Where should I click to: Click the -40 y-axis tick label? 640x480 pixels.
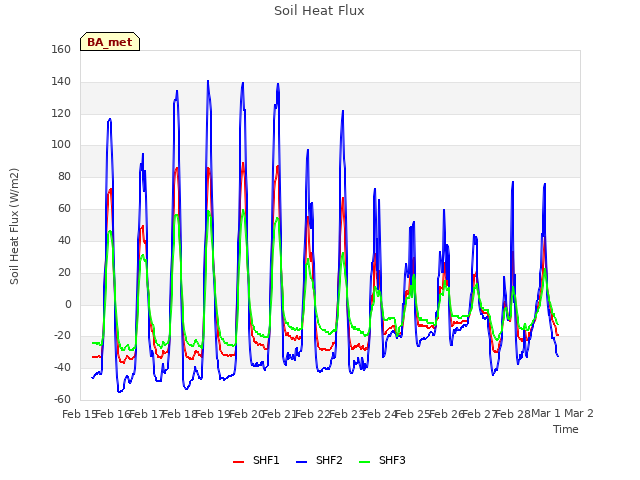click(62, 367)
